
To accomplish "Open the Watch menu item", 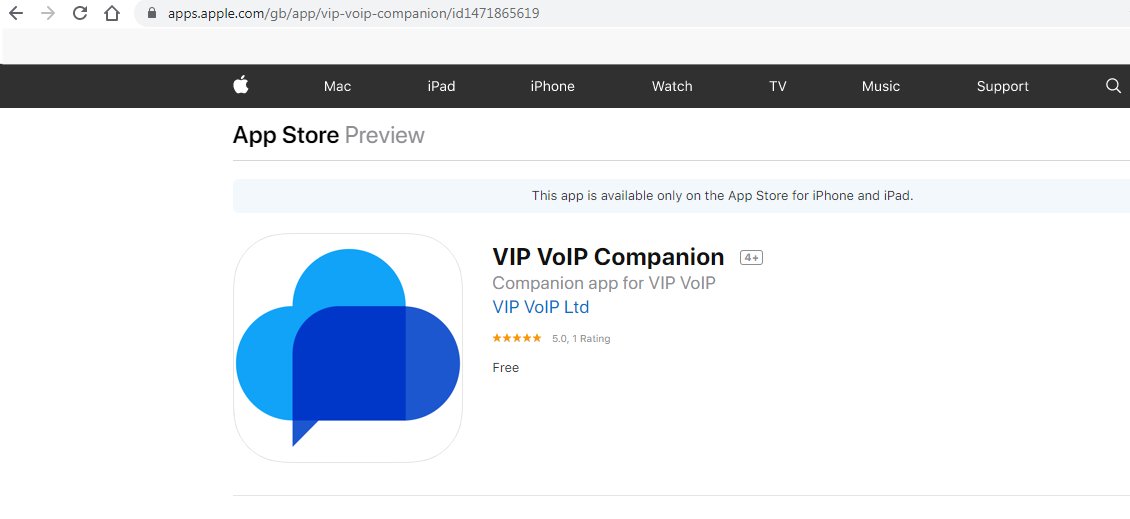I will coord(672,86).
